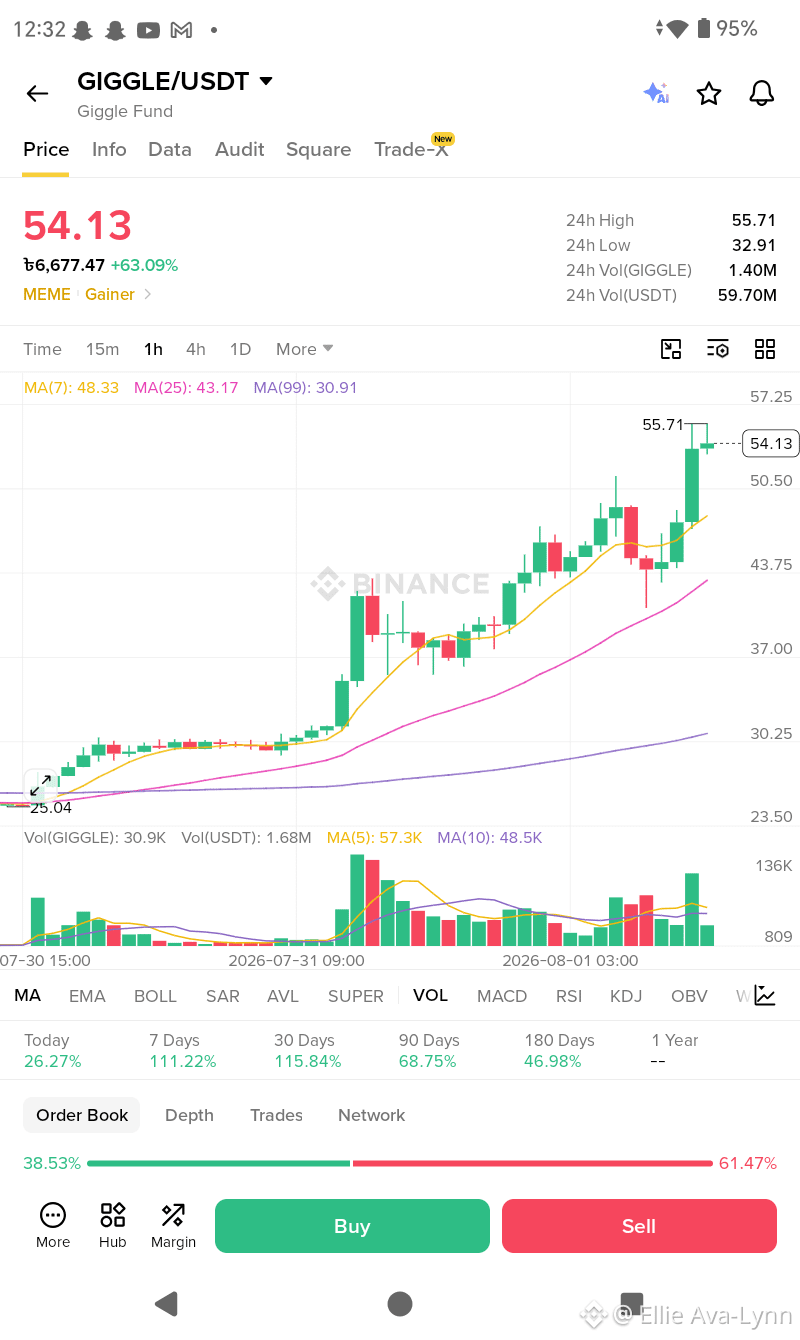Viewport: 800px width, 1340px height.
Task: Select the 1h chart interval
Action: (x=153, y=349)
